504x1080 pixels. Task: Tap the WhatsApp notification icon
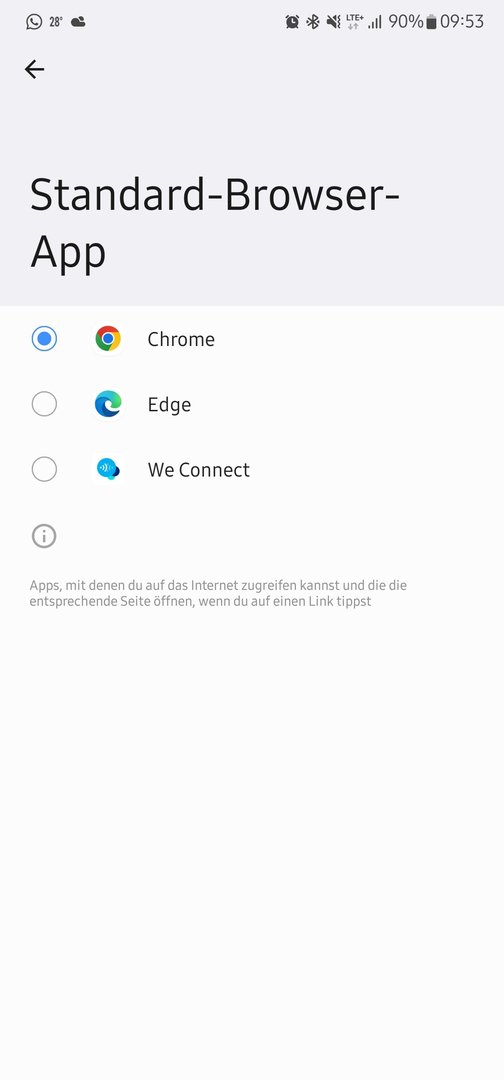tap(34, 22)
